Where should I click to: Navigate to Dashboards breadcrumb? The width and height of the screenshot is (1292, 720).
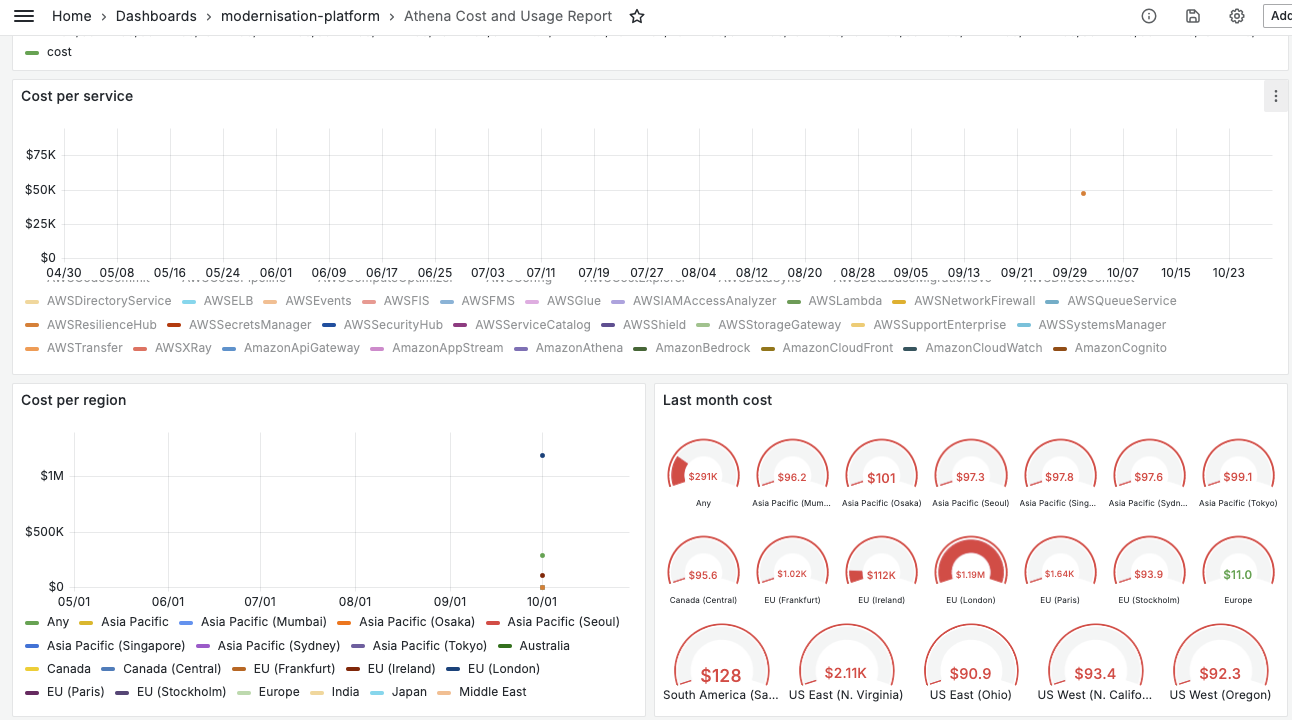156,16
